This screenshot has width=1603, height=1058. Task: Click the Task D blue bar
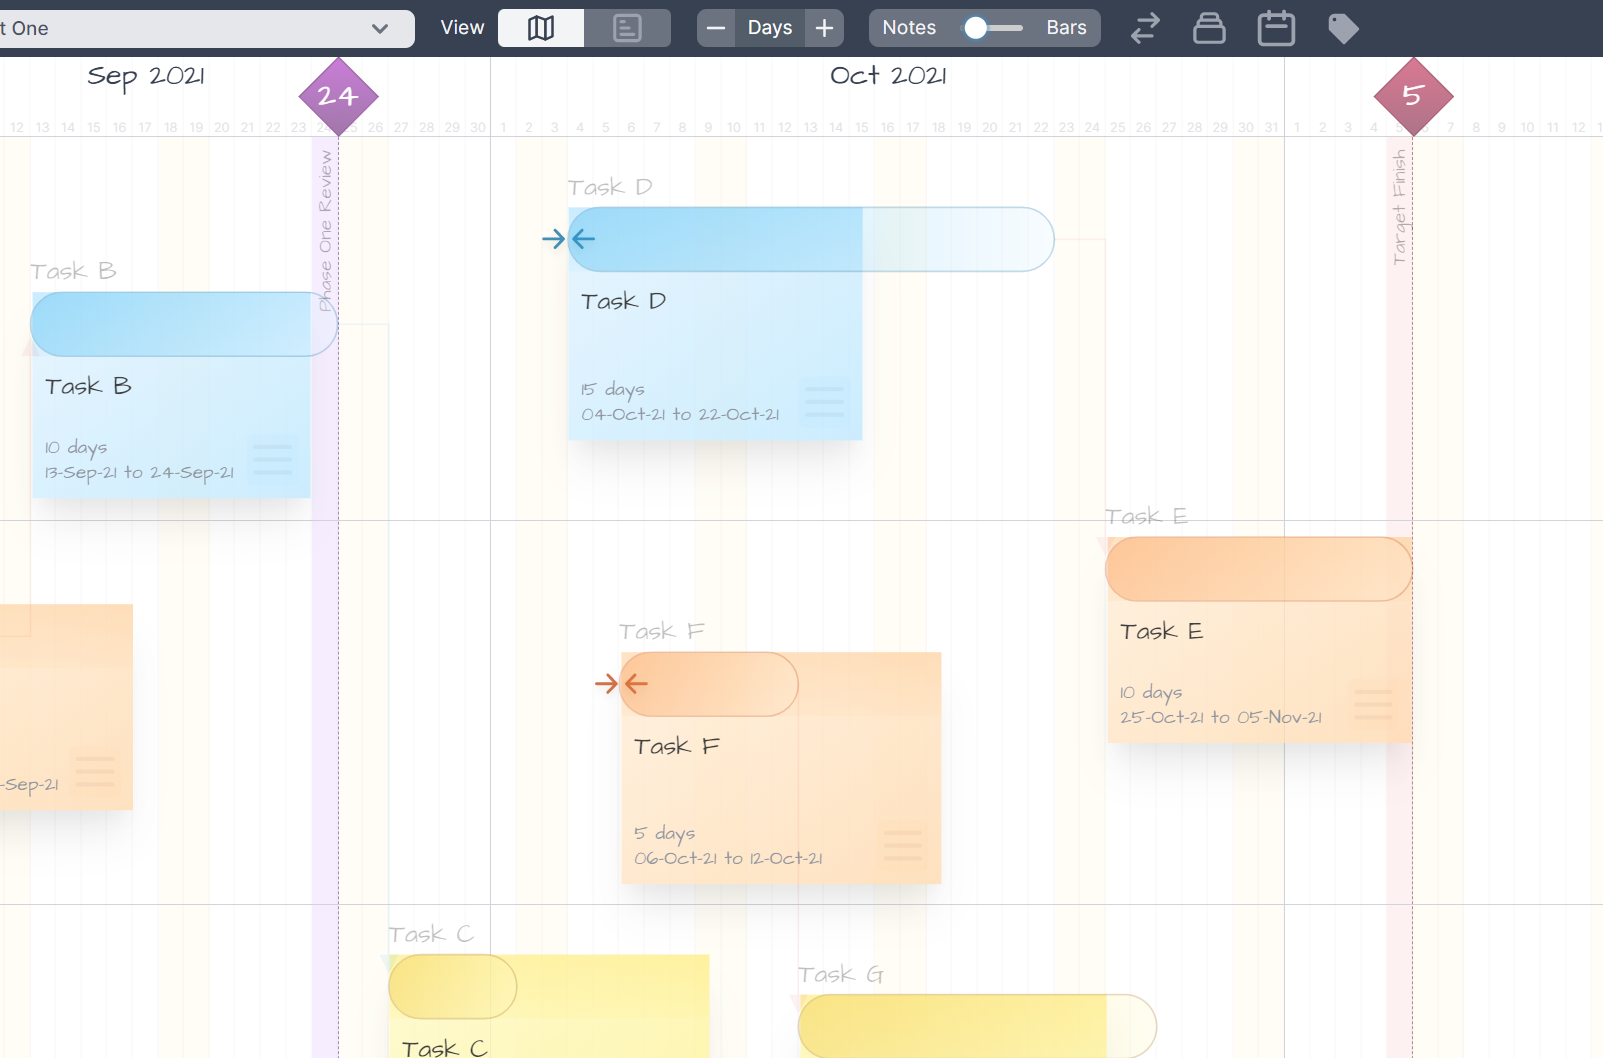click(811, 239)
